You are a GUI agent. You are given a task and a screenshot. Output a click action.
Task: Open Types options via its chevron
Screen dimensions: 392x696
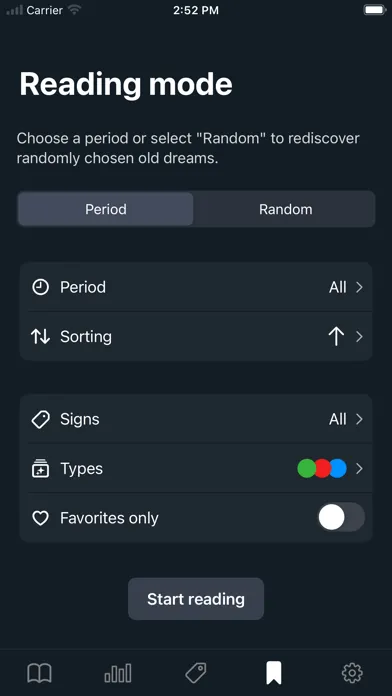pos(359,468)
